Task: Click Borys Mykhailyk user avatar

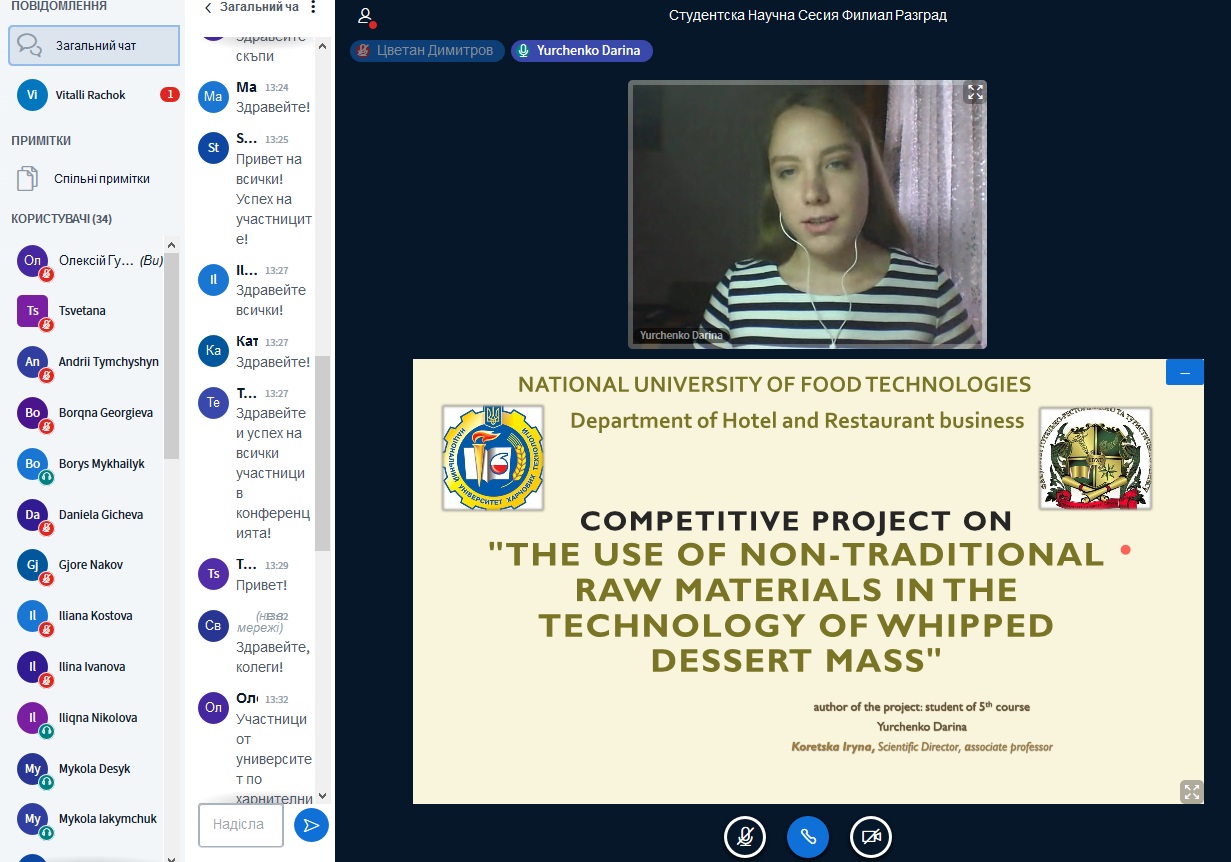Action: 33,464
